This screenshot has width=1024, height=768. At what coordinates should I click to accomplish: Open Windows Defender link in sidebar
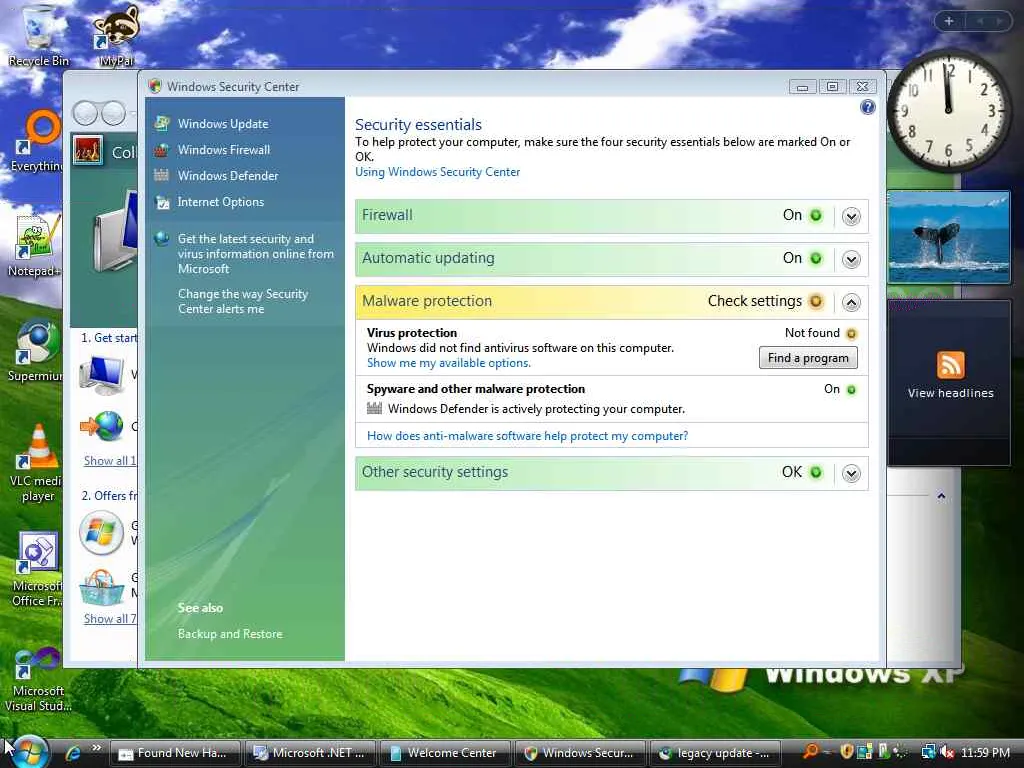point(228,176)
